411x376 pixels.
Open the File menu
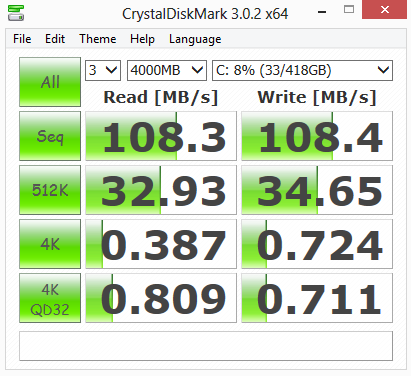(22, 39)
